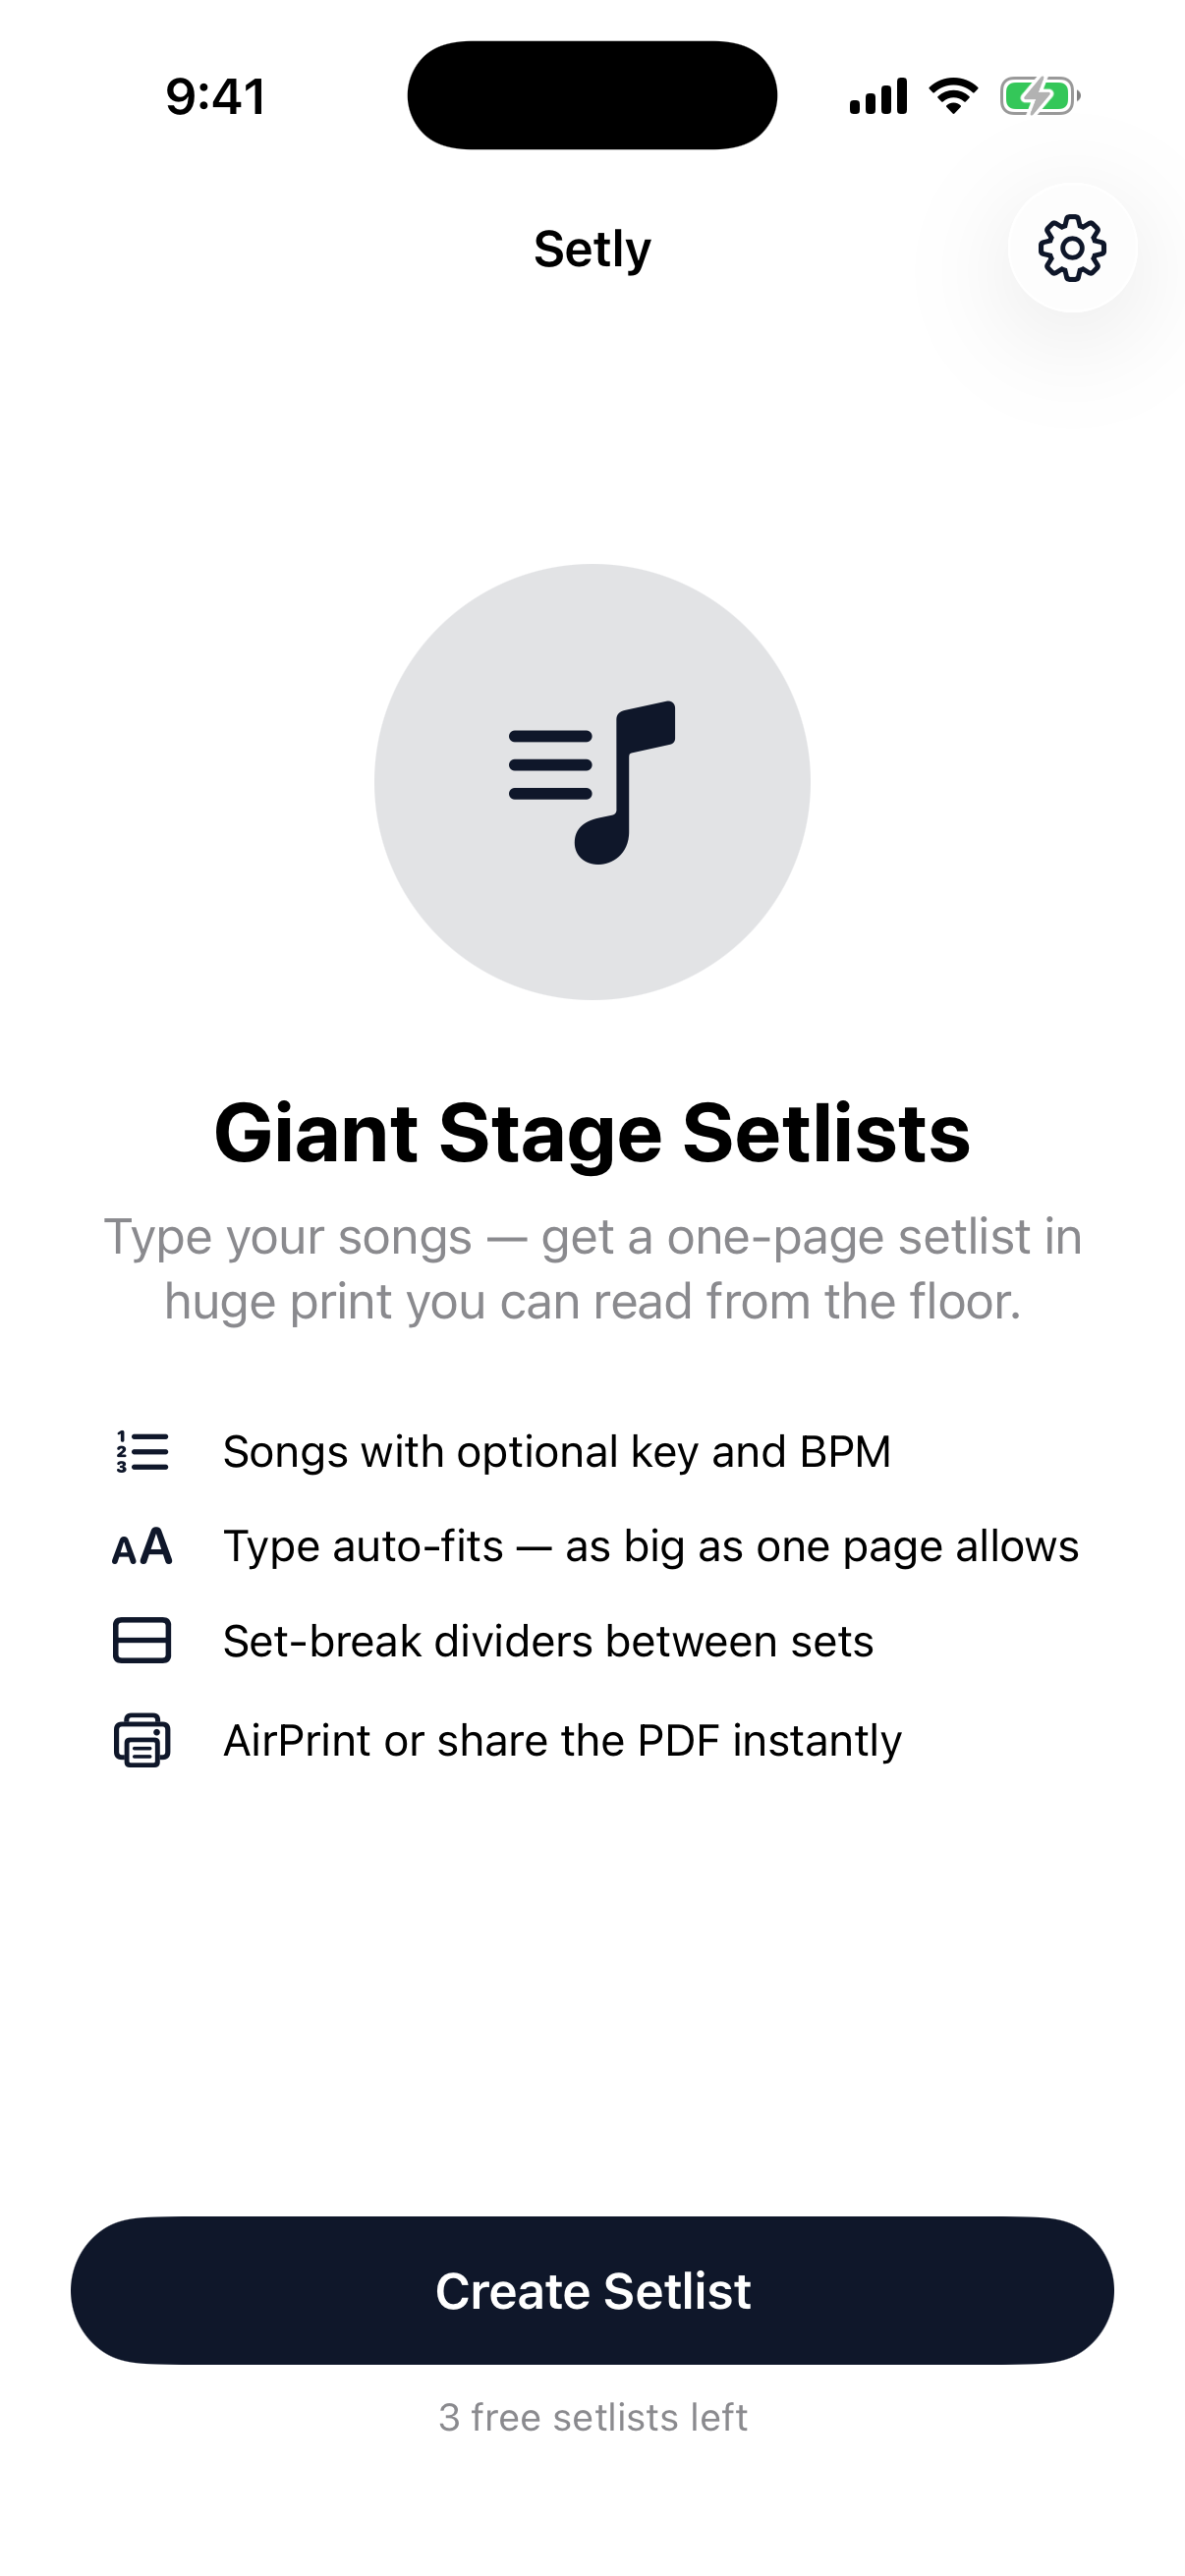The height and width of the screenshot is (2576, 1185).
Task: Tap the cellular signal bars icon
Action: pos(878,96)
